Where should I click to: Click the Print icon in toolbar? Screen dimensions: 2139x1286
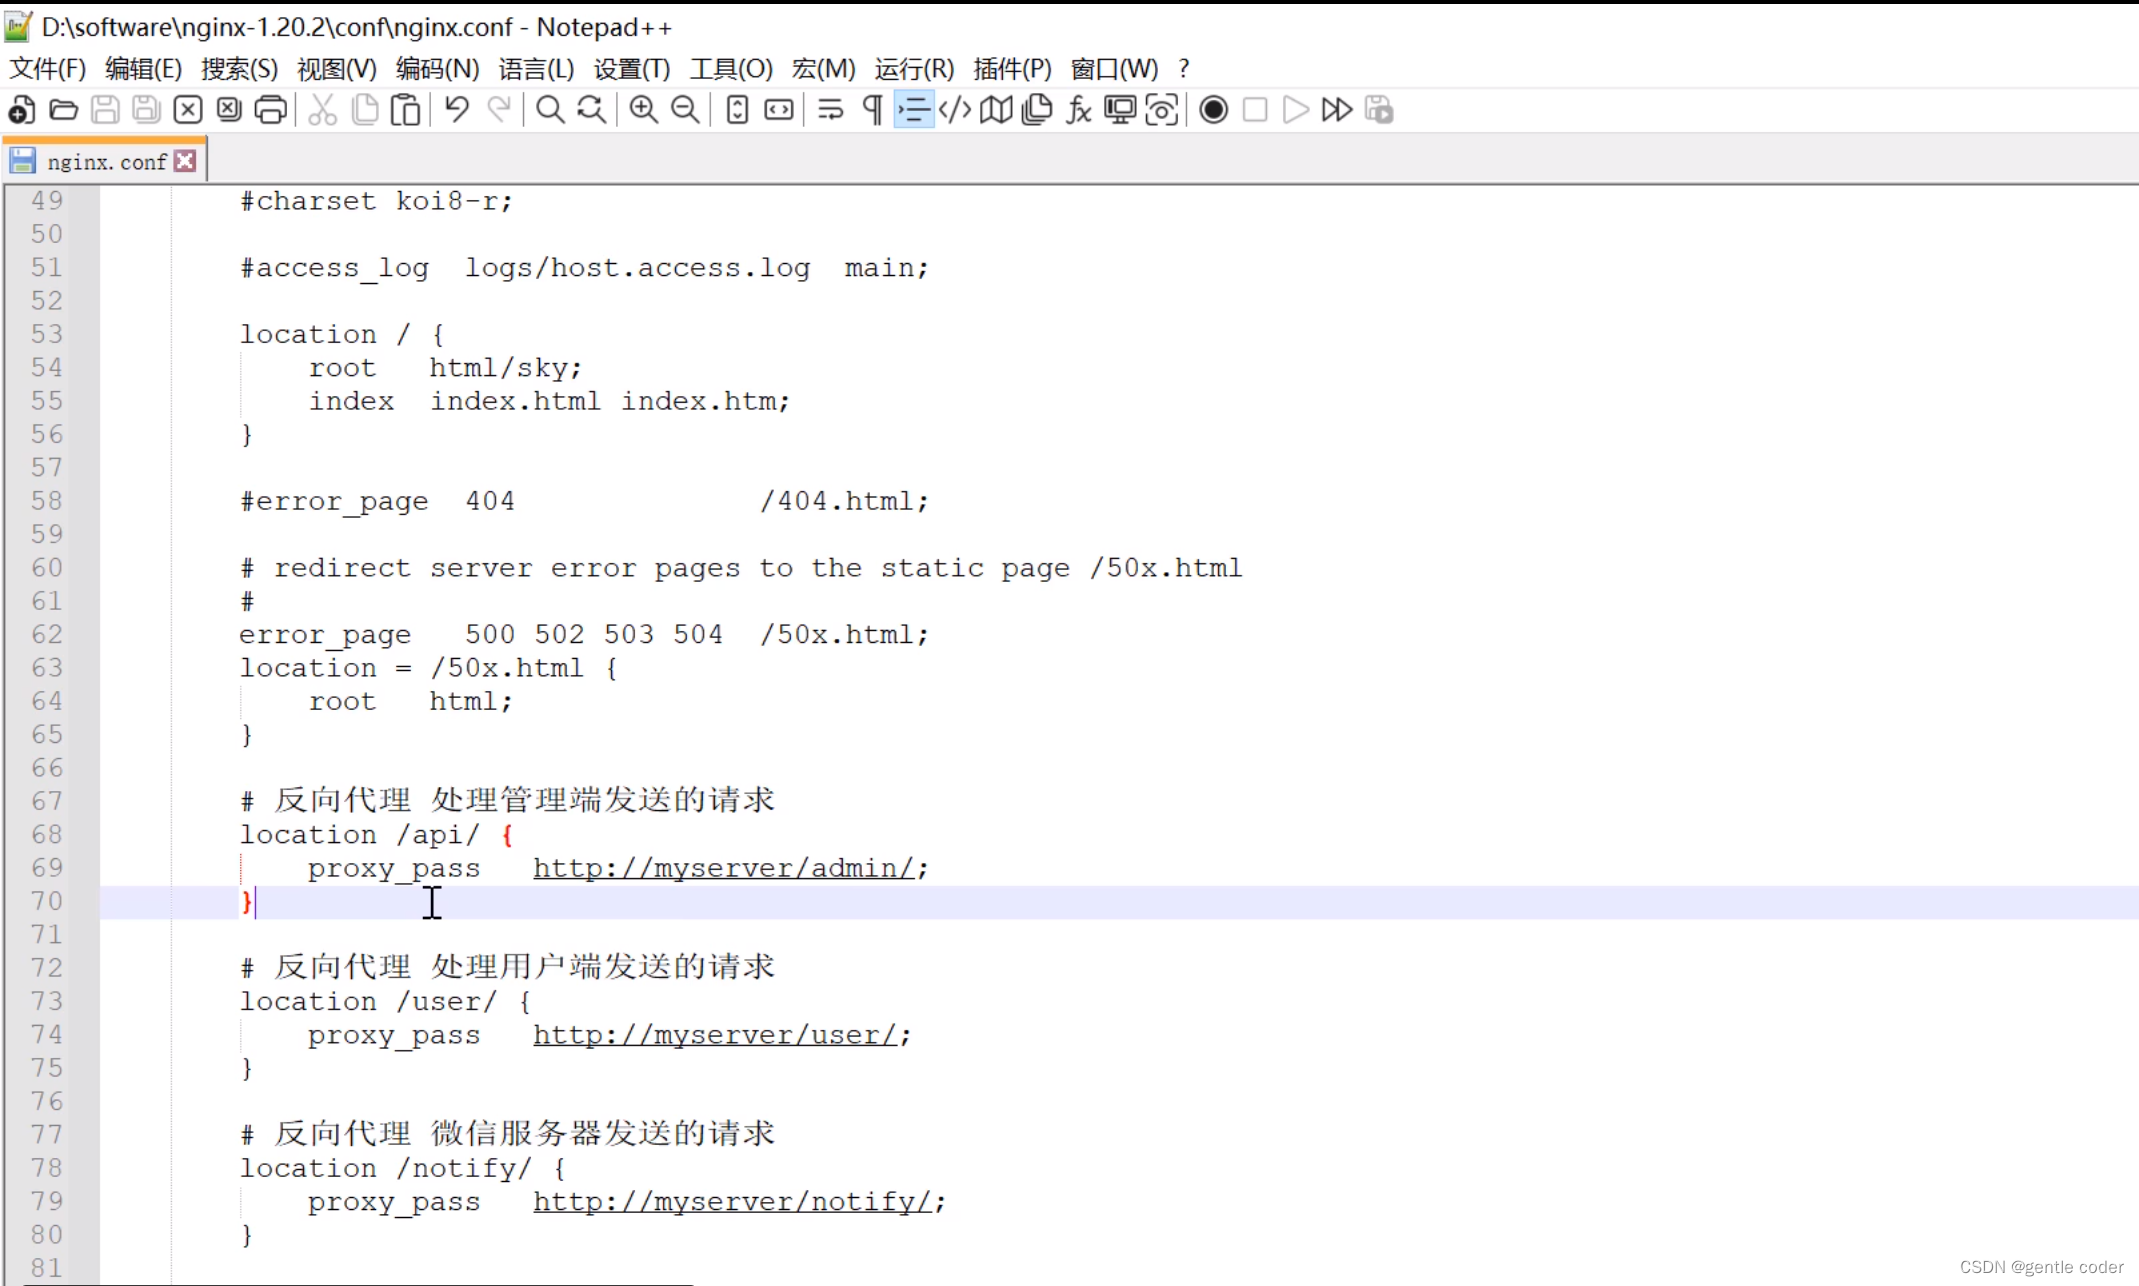pyautogui.click(x=270, y=110)
